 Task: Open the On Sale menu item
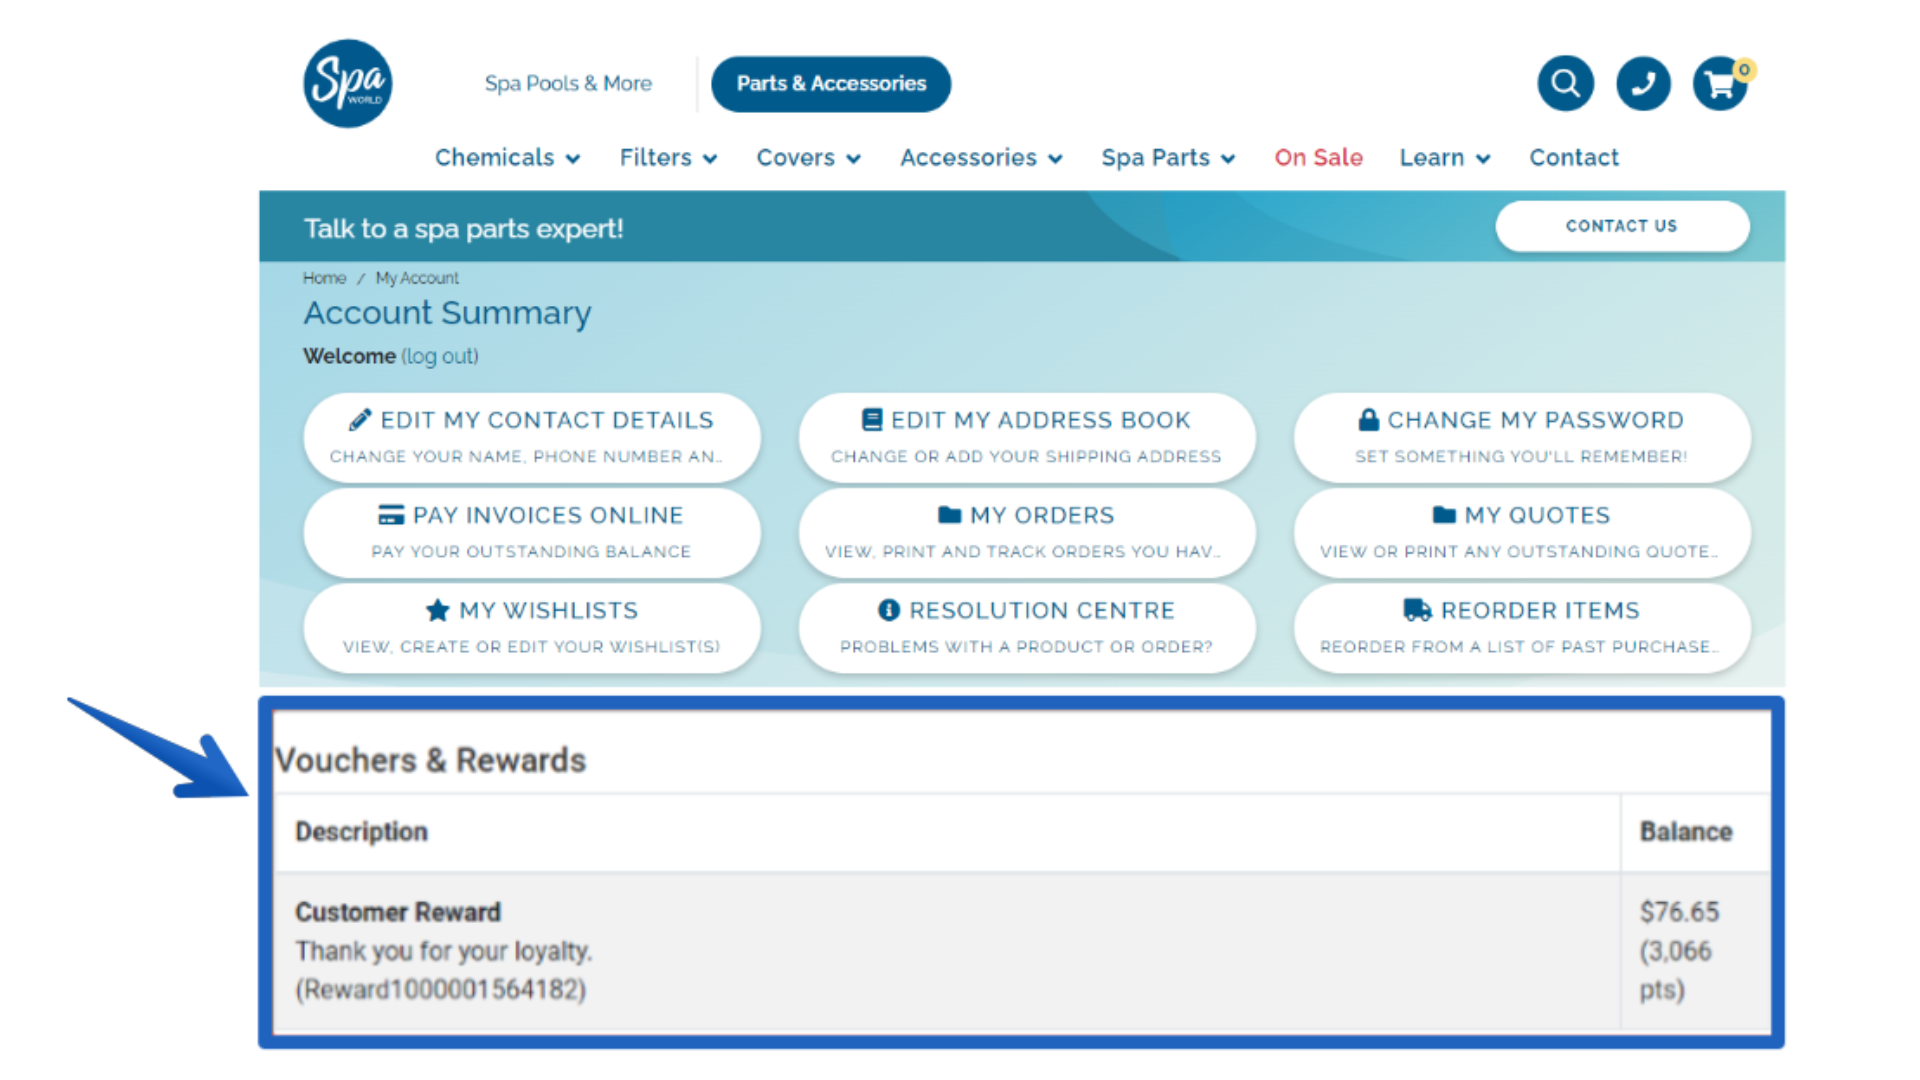[1318, 158]
